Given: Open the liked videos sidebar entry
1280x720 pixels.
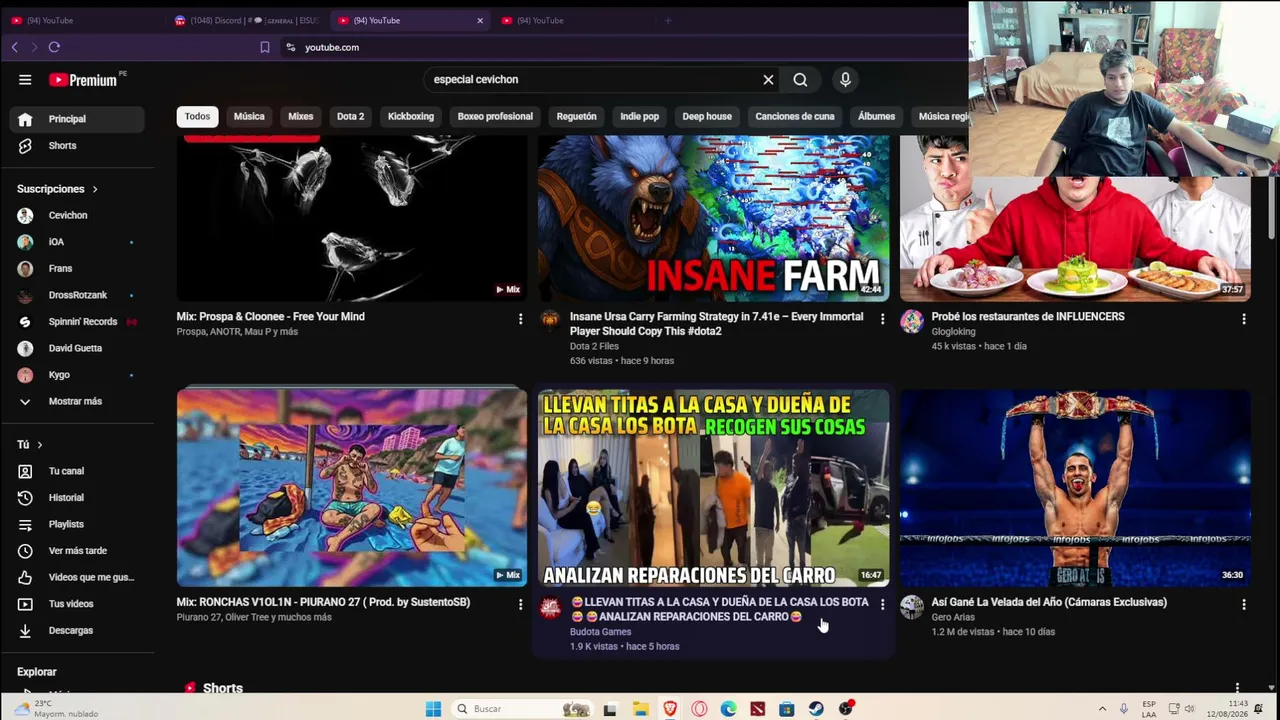Looking at the screenshot, I should coord(78,577).
